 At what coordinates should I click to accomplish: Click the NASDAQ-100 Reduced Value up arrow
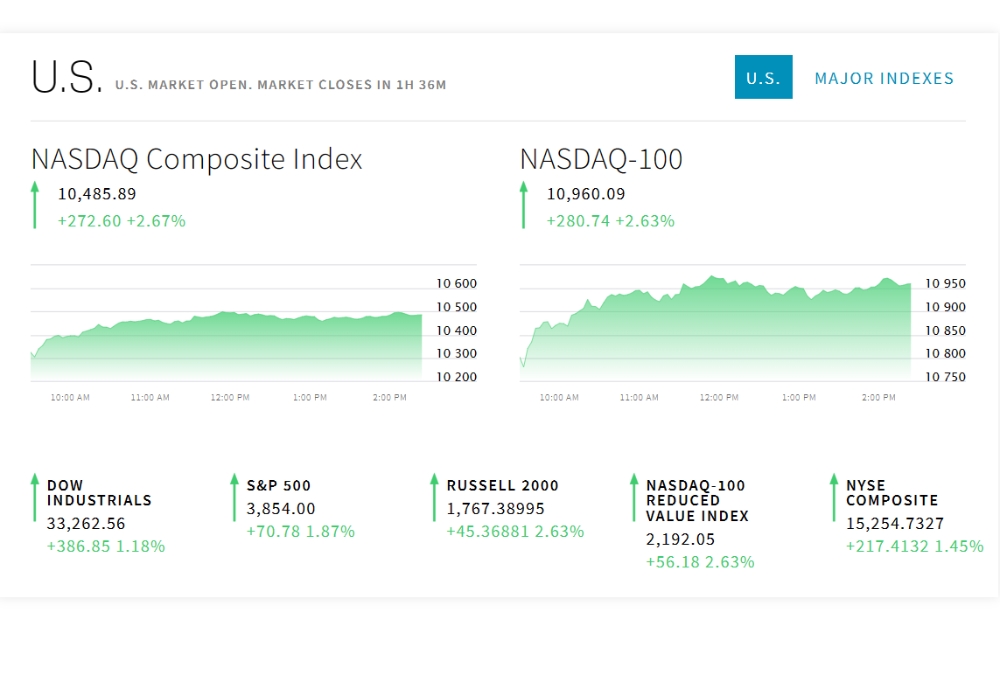pyautogui.click(x=635, y=498)
